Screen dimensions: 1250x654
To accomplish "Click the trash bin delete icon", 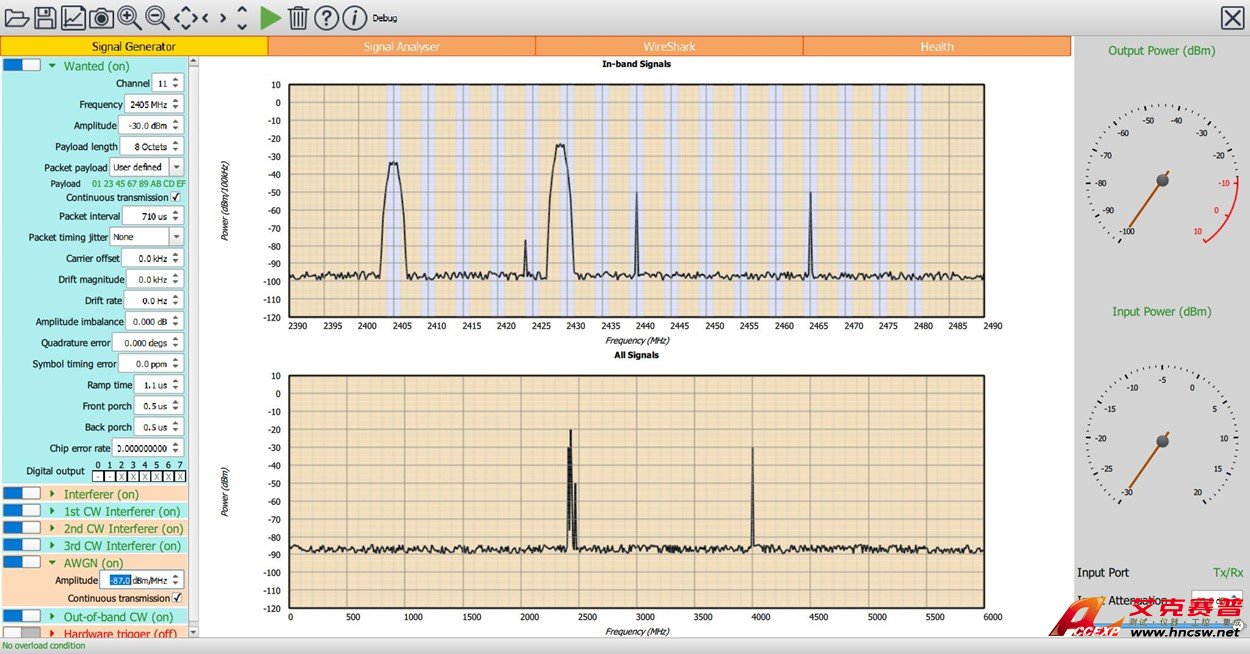I will coord(298,17).
